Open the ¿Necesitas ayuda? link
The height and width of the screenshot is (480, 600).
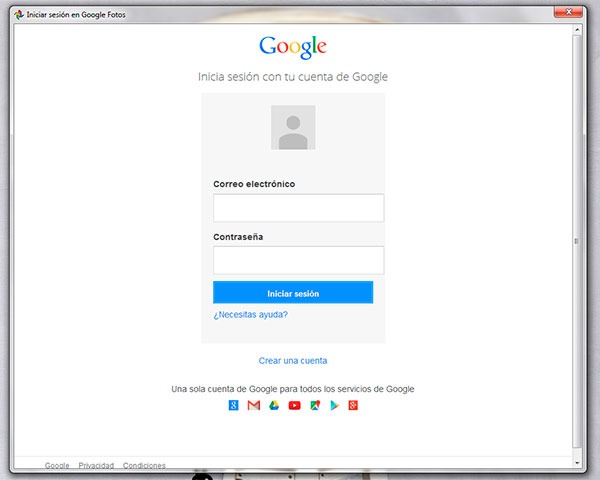coord(251,314)
